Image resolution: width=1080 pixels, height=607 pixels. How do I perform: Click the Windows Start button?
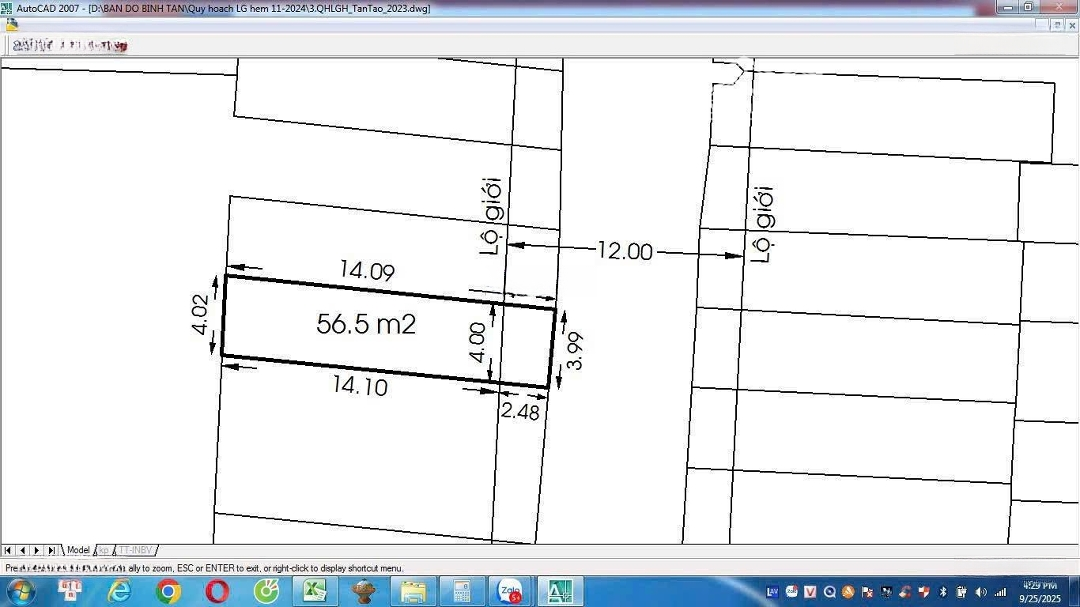pos(20,591)
